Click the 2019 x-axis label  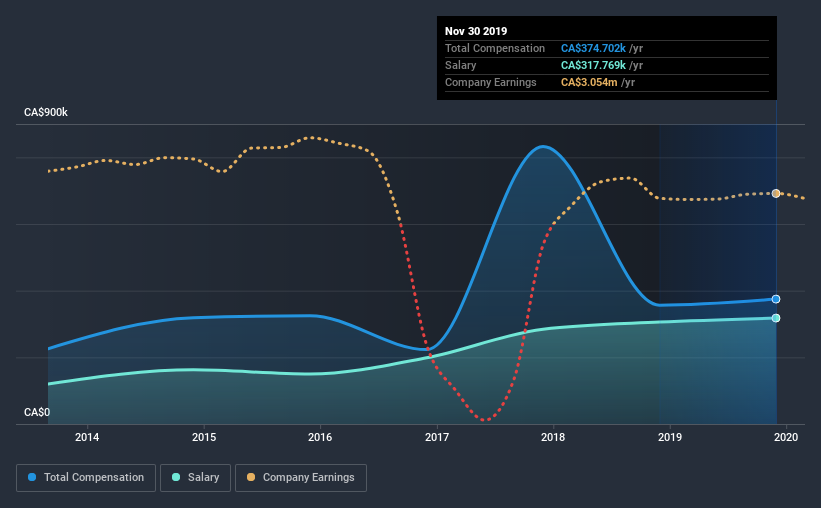point(670,437)
